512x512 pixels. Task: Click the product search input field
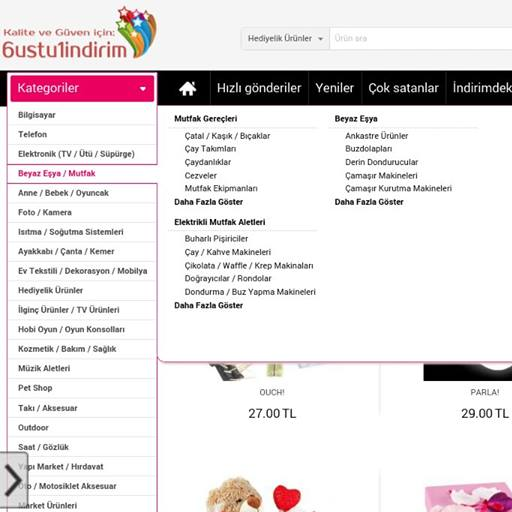421,39
